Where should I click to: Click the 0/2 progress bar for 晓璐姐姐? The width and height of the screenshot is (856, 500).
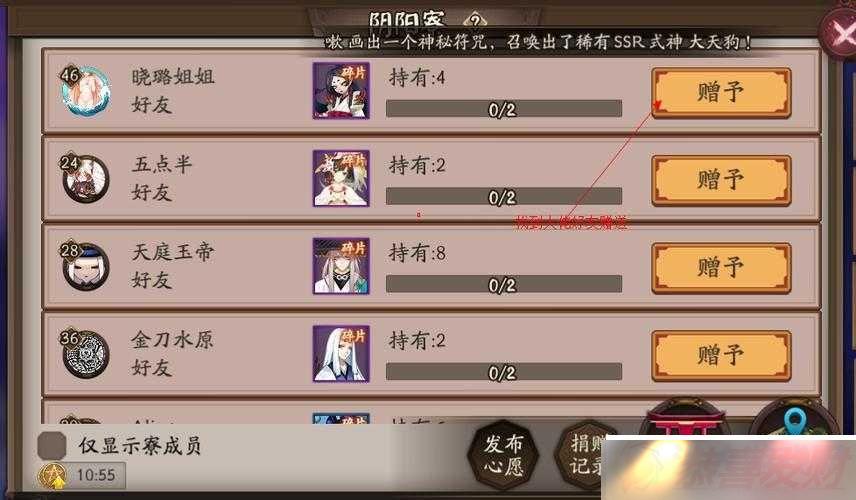503,109
